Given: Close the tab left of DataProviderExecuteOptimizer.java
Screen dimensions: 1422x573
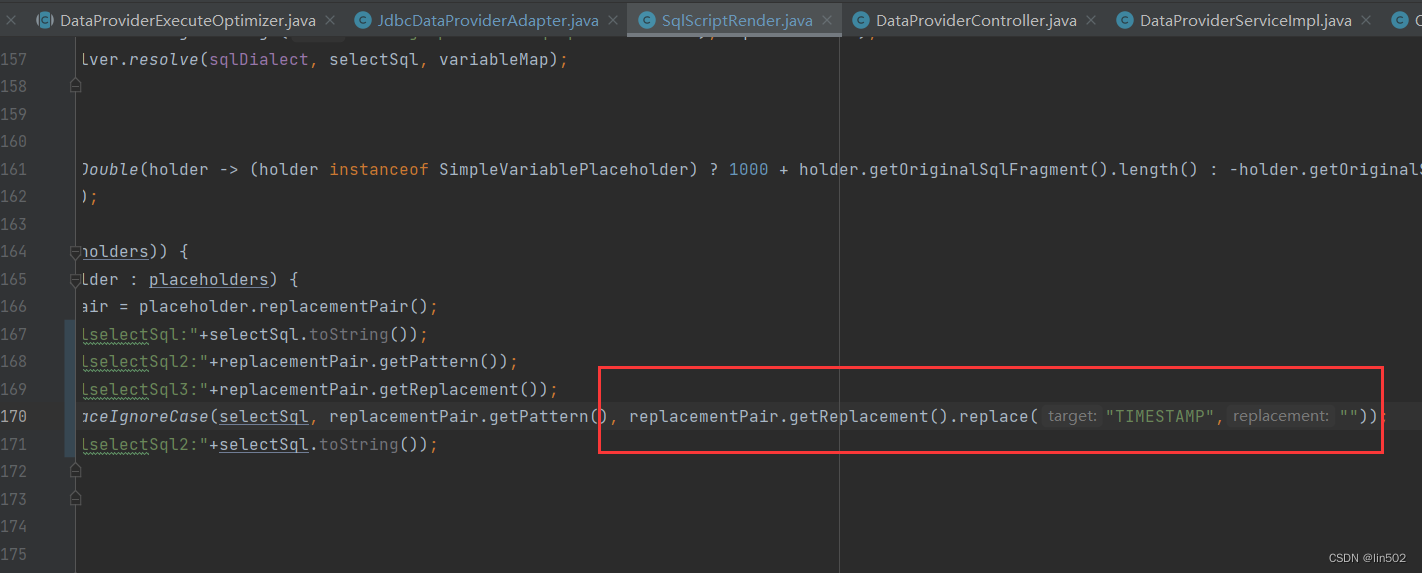Looking at the screenshot, I should click(12, 20).
